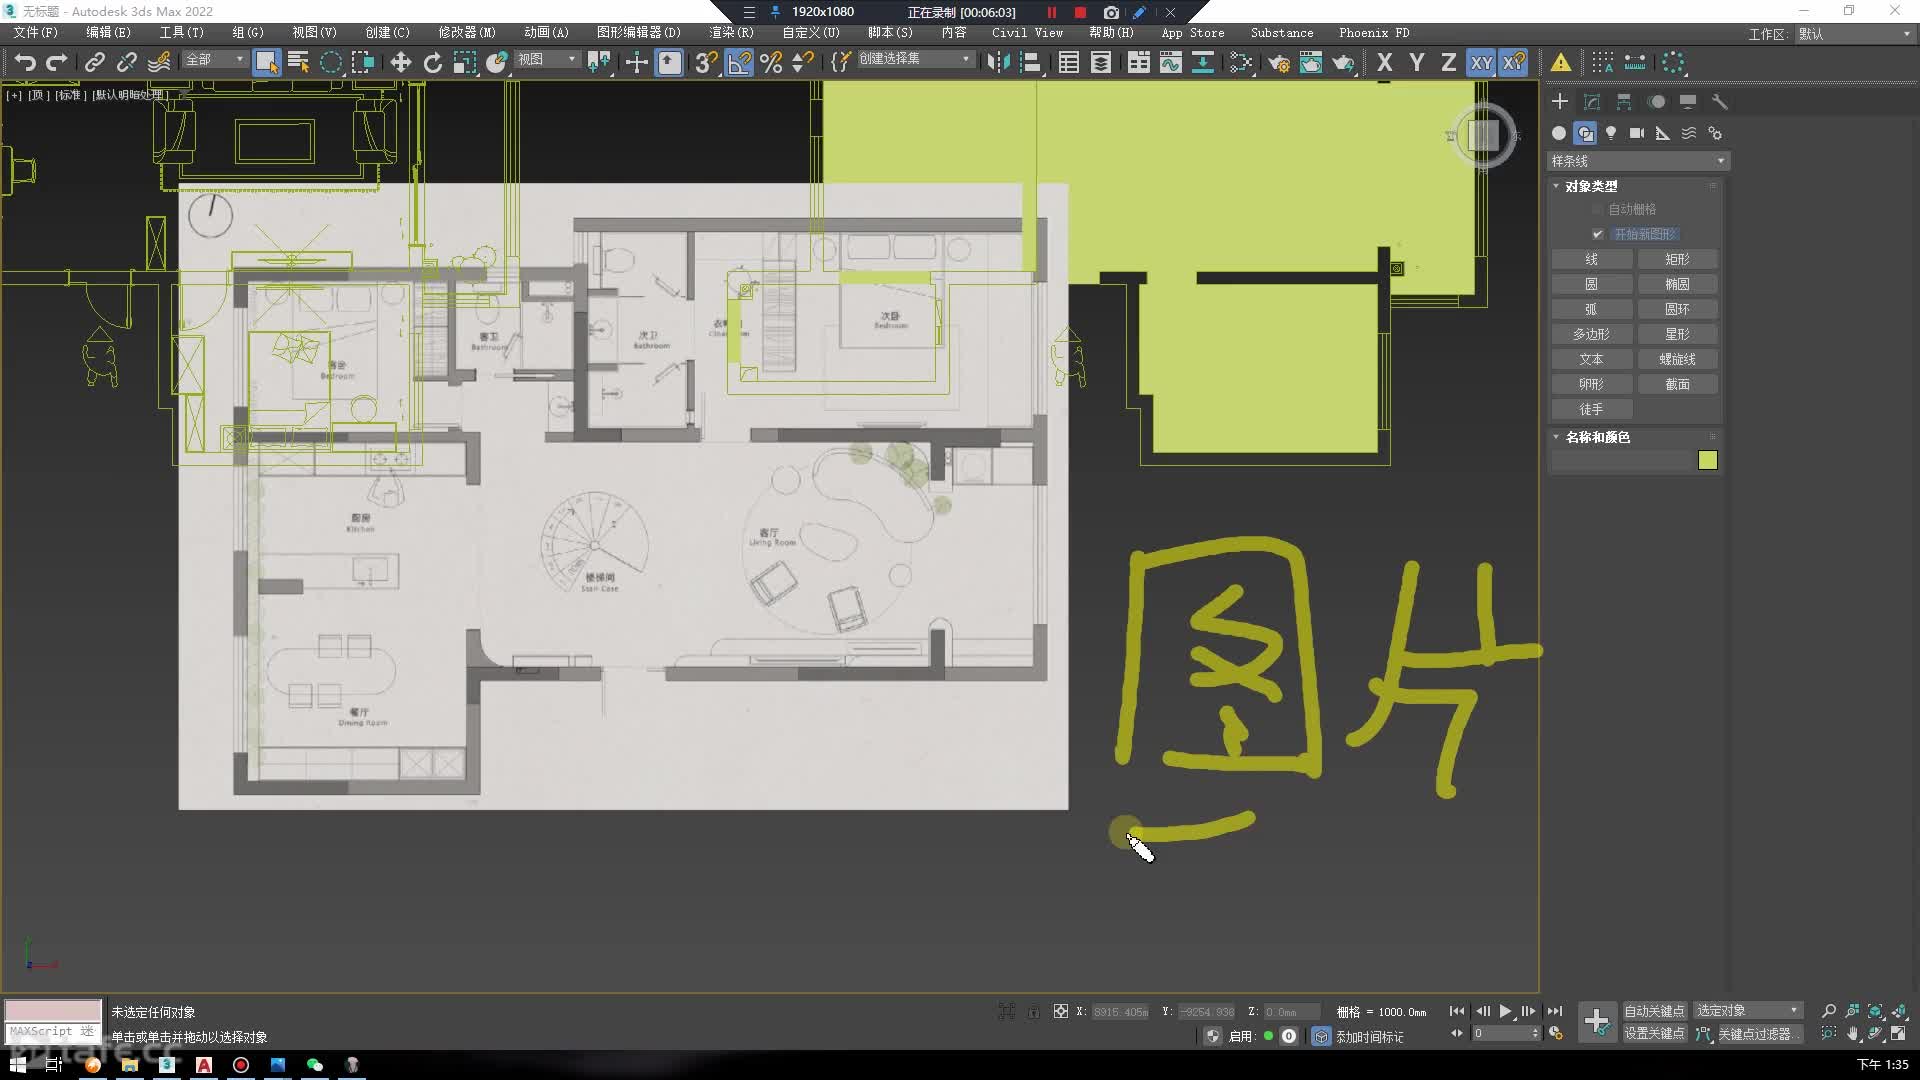Click the 弧 (Arc) button

point(1592,309)
